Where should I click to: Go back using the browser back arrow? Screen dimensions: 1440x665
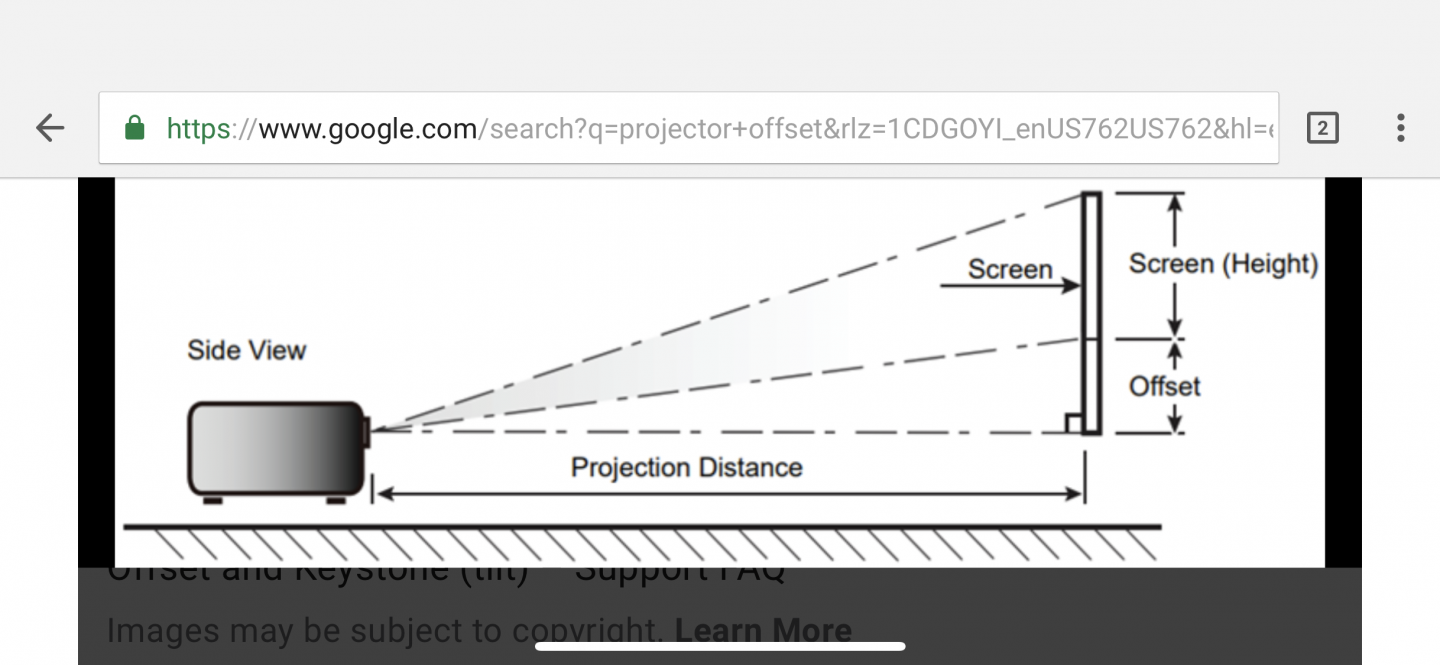(x=50, y=127)
